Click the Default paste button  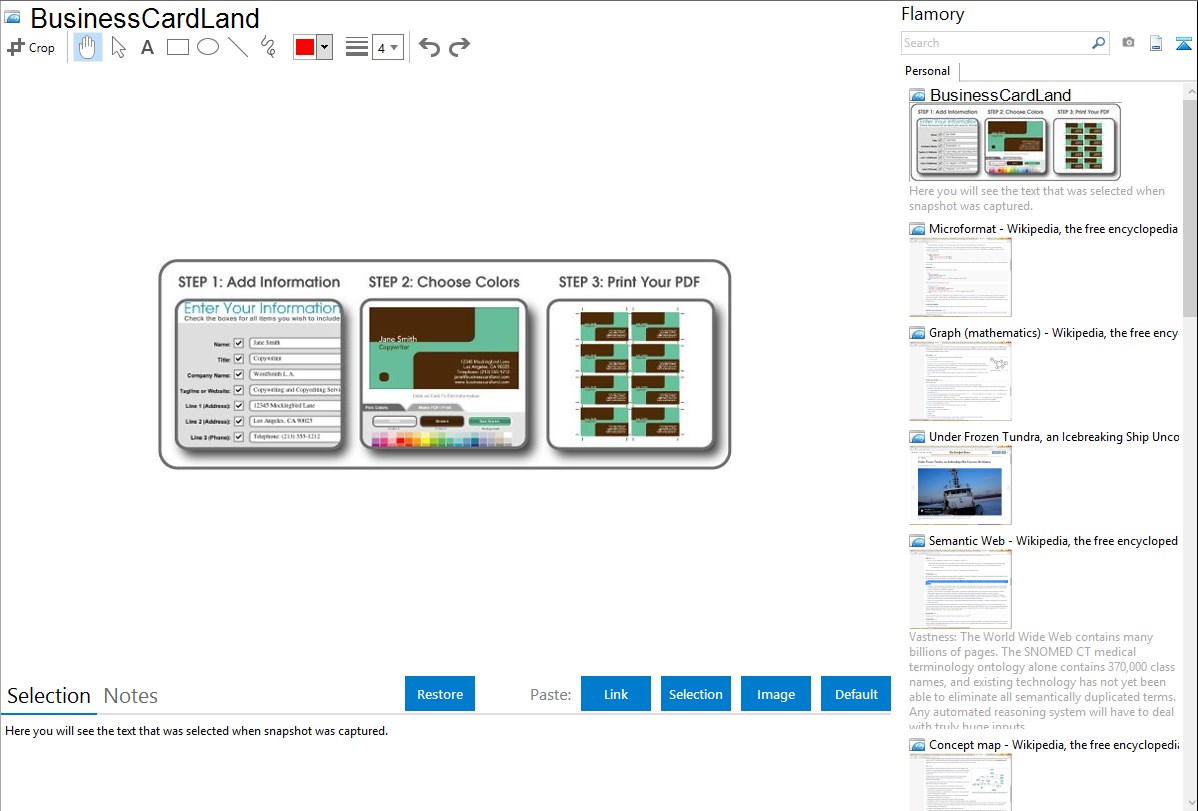point(856,694)
